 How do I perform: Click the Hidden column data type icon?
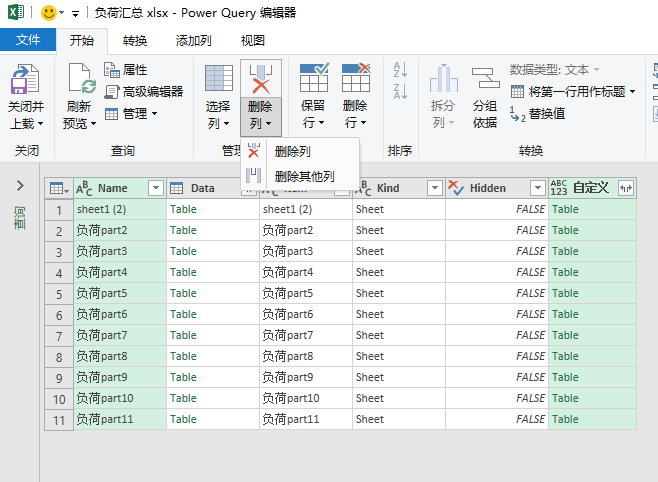coord(456,188)
